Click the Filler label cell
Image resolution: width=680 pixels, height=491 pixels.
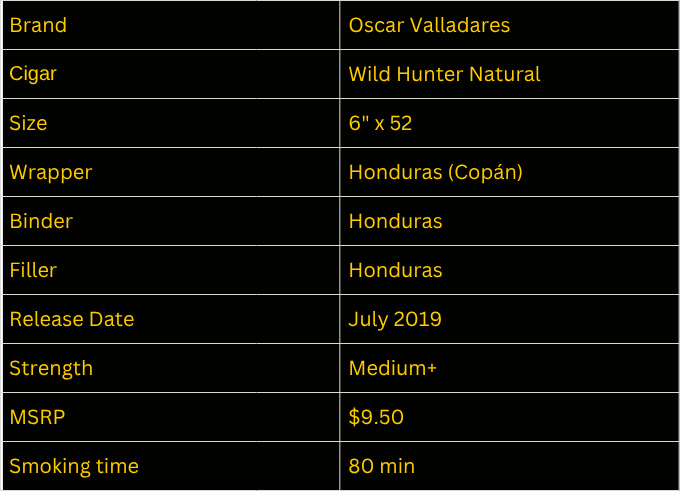171,270
